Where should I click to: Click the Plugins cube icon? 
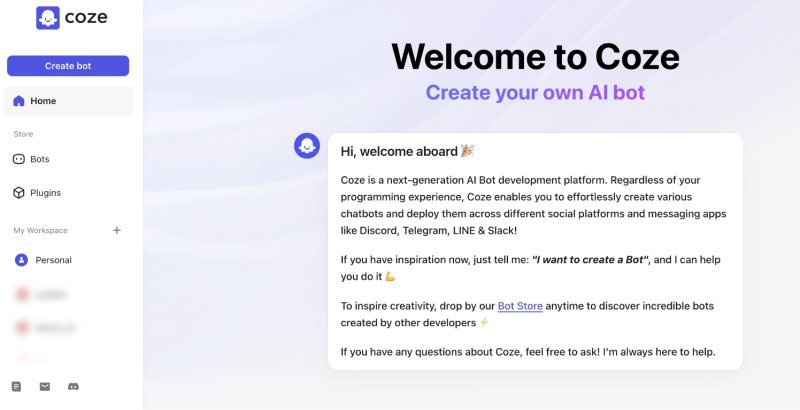point(19,193)
